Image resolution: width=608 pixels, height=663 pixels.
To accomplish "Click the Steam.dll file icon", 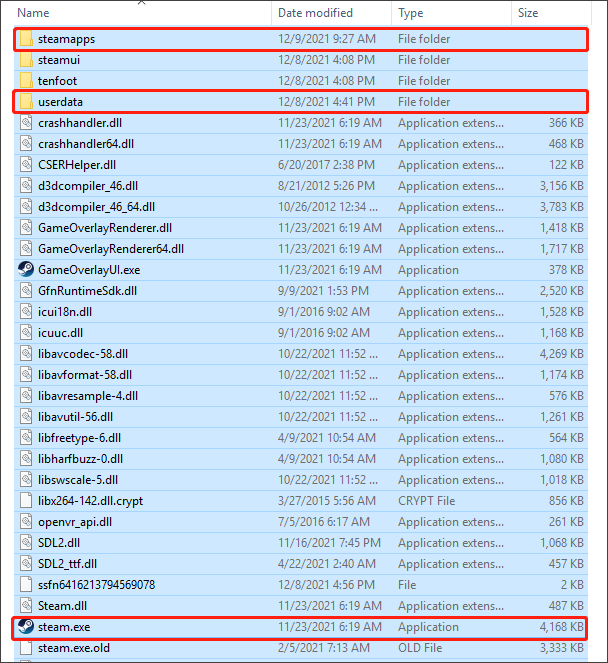I will coord(26,605).
